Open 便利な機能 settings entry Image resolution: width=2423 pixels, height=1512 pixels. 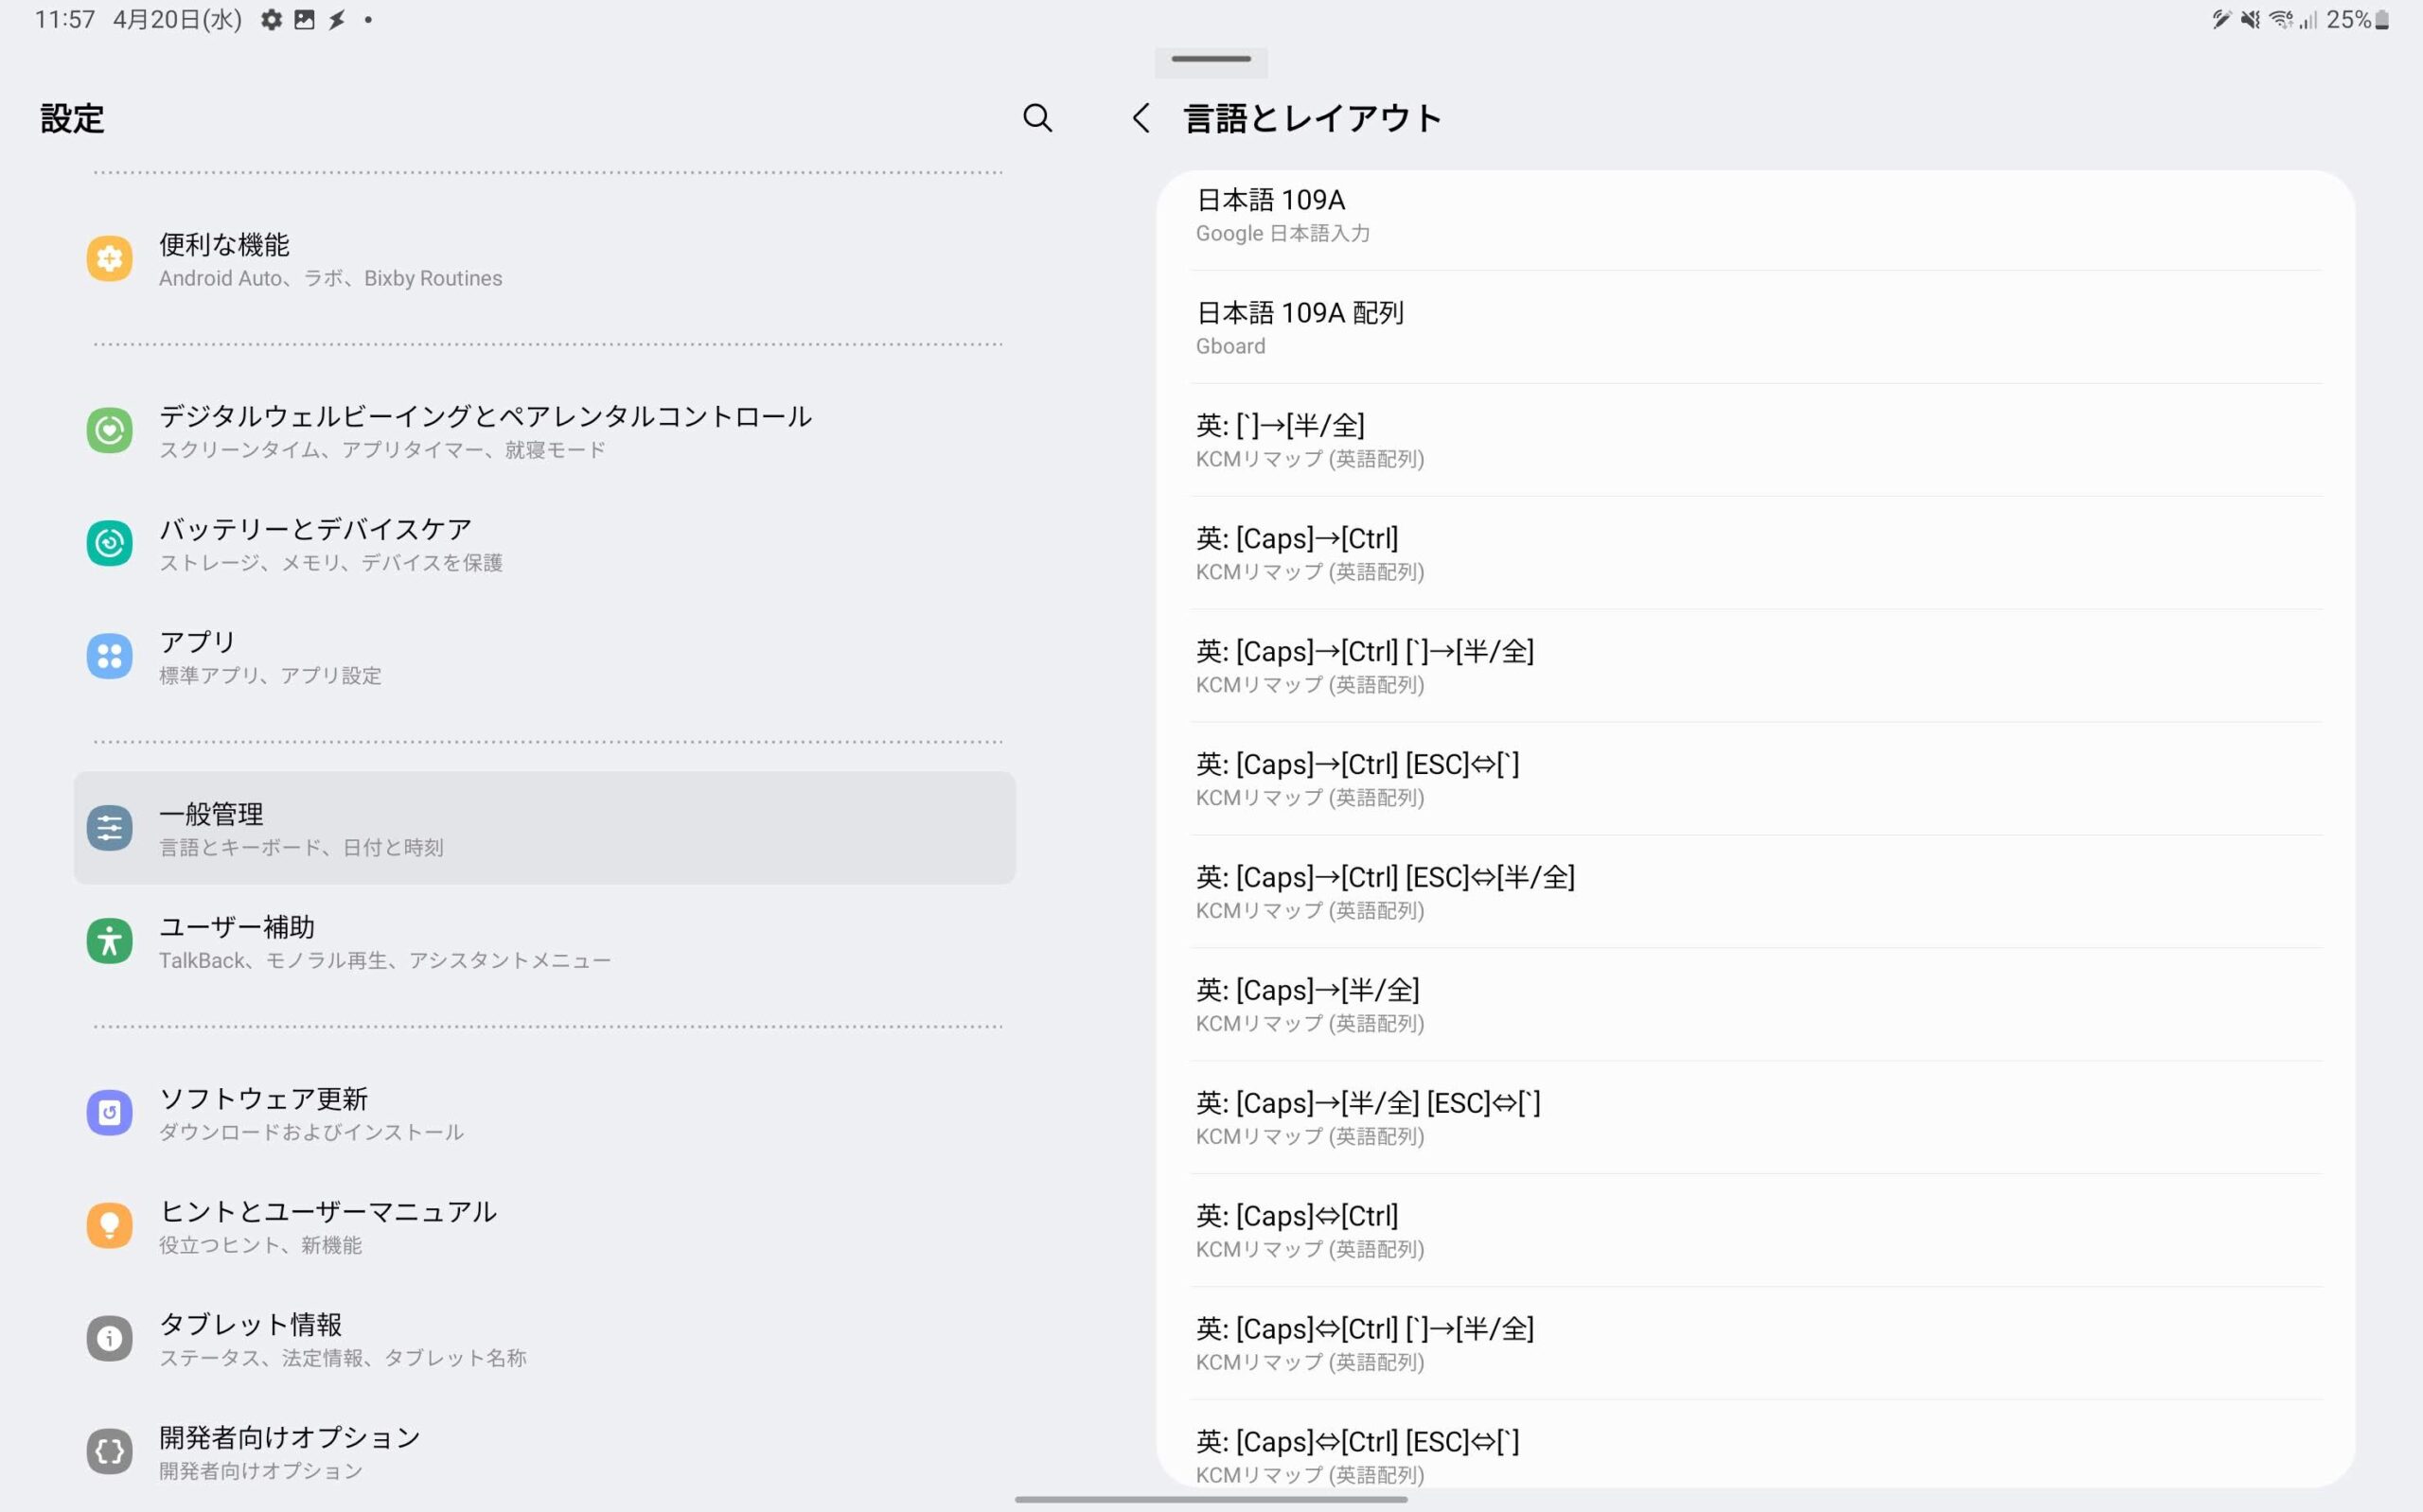545,259
